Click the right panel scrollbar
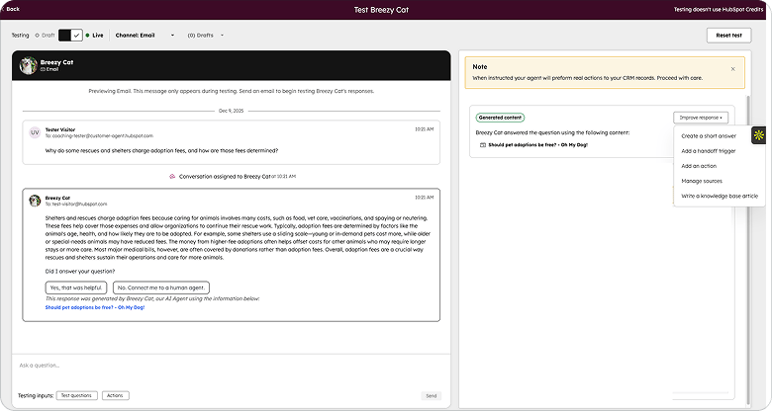 coord(748,249)
